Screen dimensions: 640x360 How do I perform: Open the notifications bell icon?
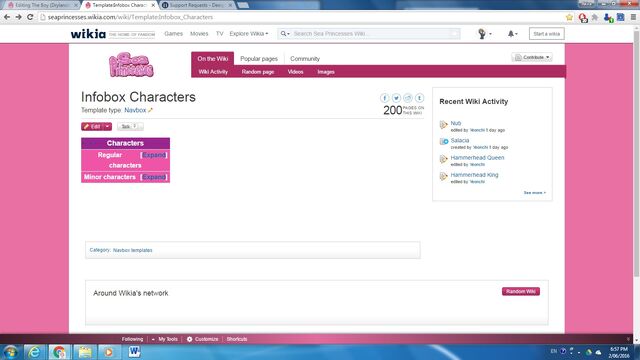click(512, 34)
